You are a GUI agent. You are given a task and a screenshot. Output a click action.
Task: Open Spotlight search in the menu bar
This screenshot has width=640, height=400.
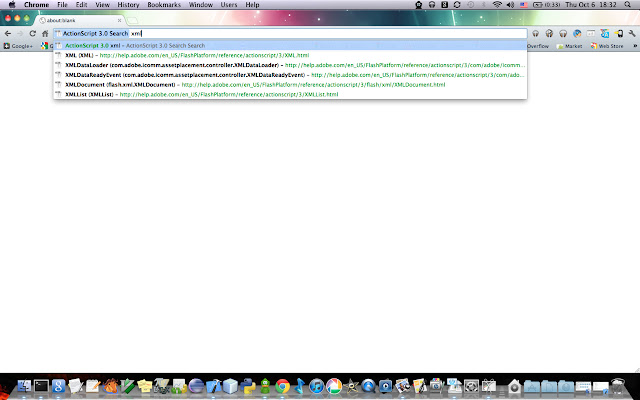pos(627,5)
